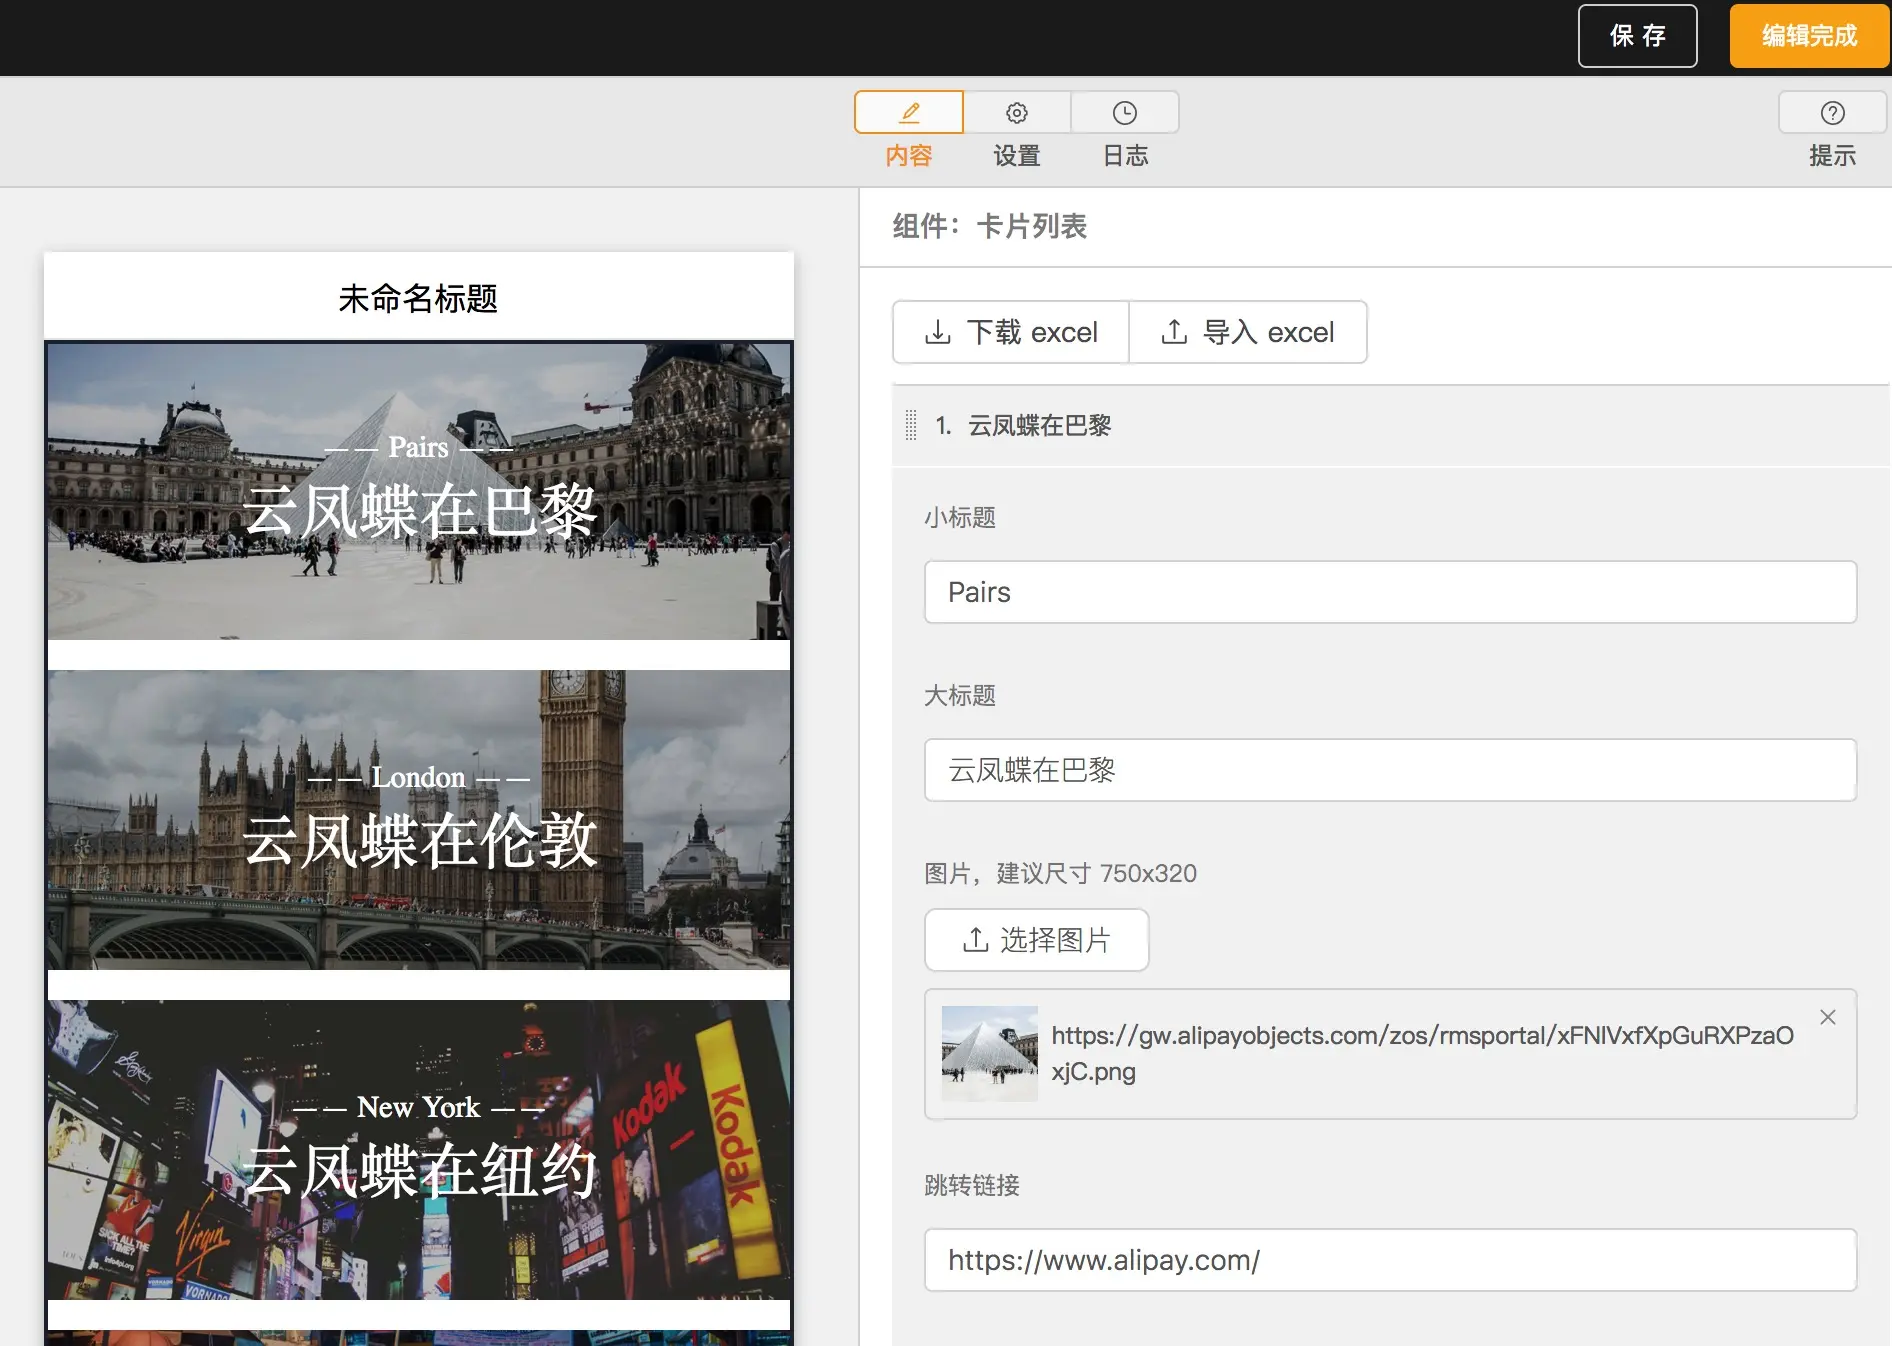This screenshot has height=1346, width=1892.
Task: Open the 设置 gear tab
Action: point(1017,112)
